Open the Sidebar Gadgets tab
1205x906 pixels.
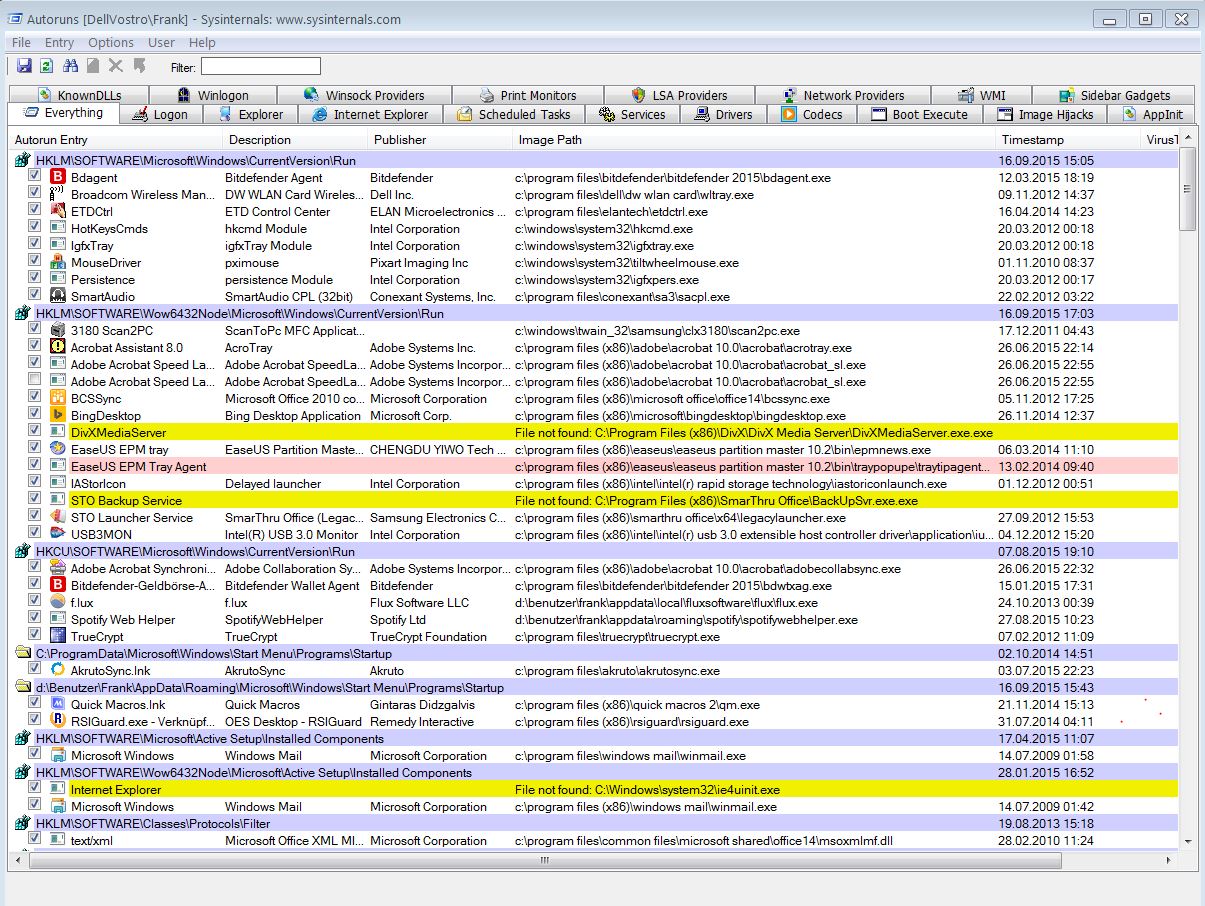pyautogui.click(x=1114, y=96)
